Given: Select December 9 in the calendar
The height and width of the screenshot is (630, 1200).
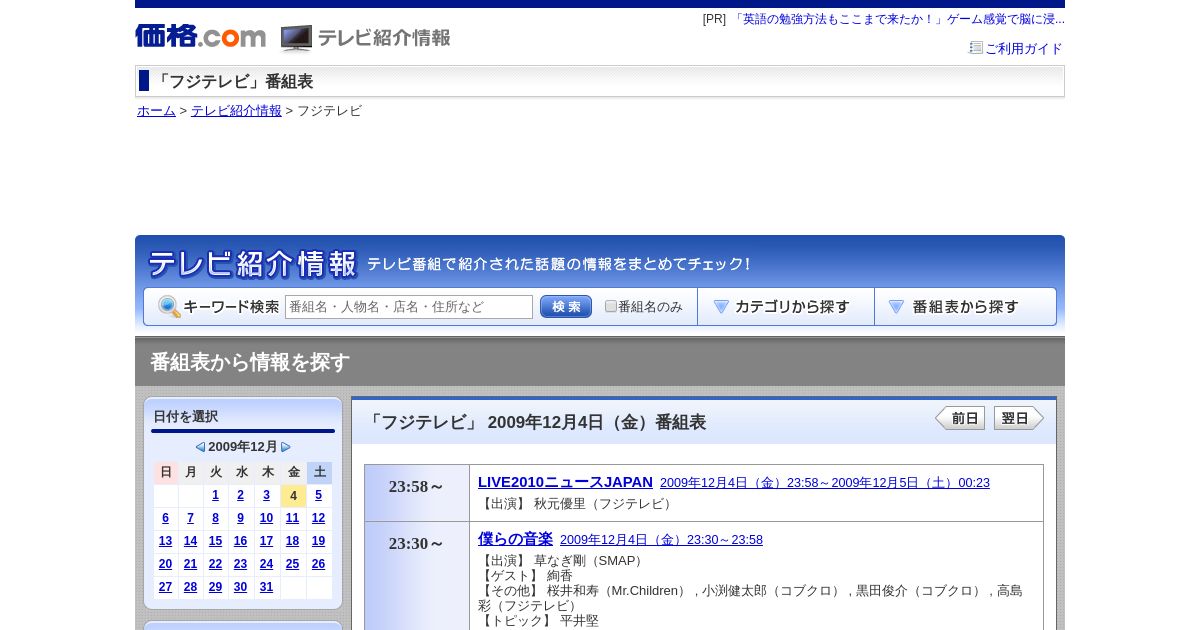Looking at the screenshot, I should 240,518.
